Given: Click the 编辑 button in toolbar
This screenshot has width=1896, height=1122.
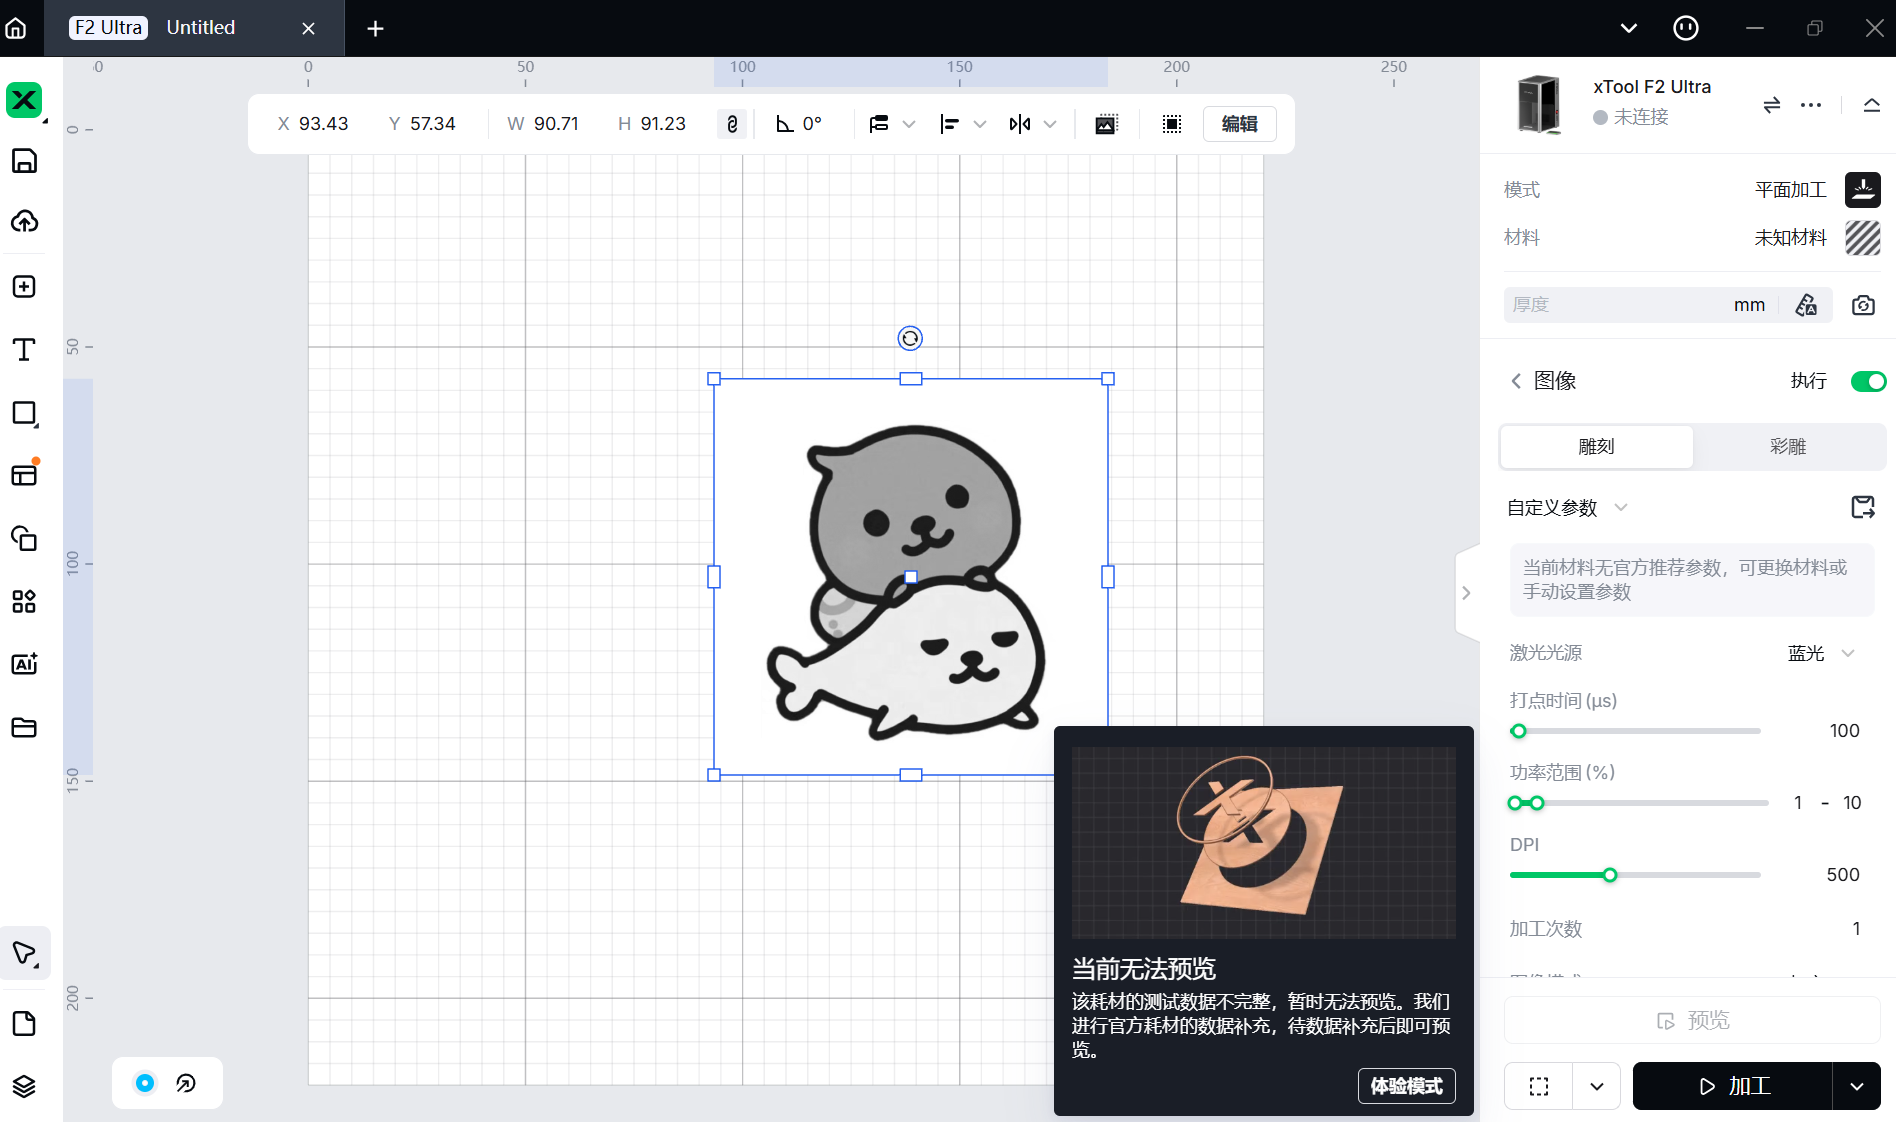Looking at the screenshot, I should 1239,124.
